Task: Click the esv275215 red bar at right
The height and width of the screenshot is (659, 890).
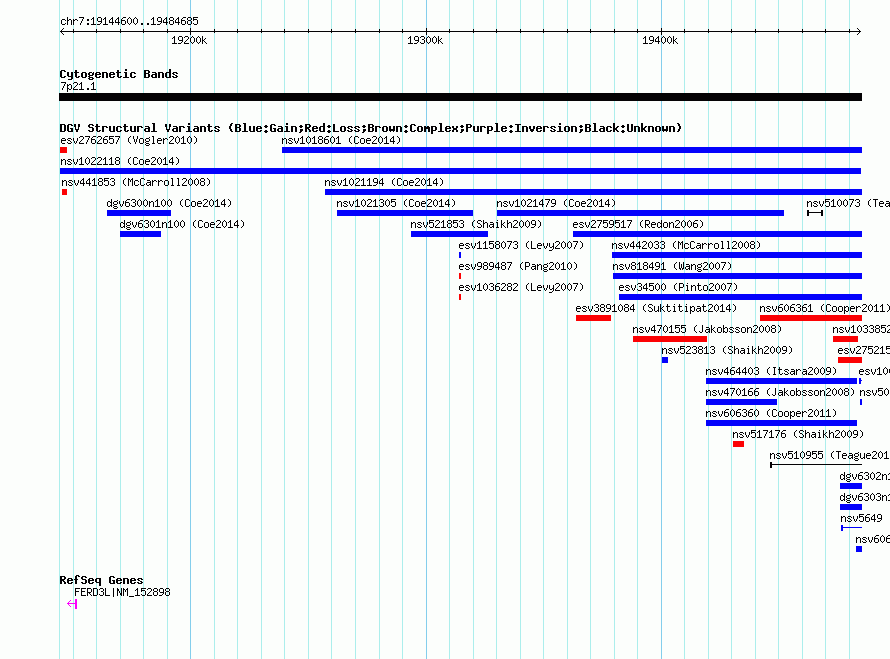Action: 850,360
